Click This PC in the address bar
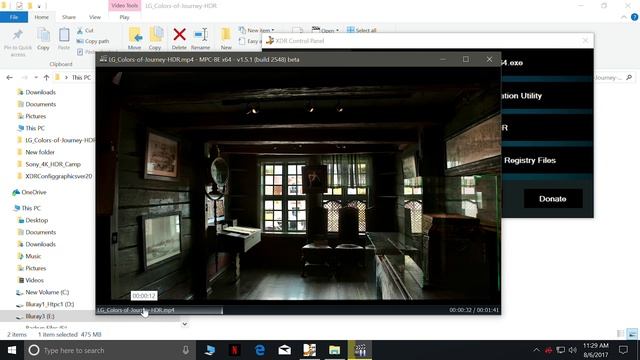This screenshot has height=360, width=640. (81, 78)
